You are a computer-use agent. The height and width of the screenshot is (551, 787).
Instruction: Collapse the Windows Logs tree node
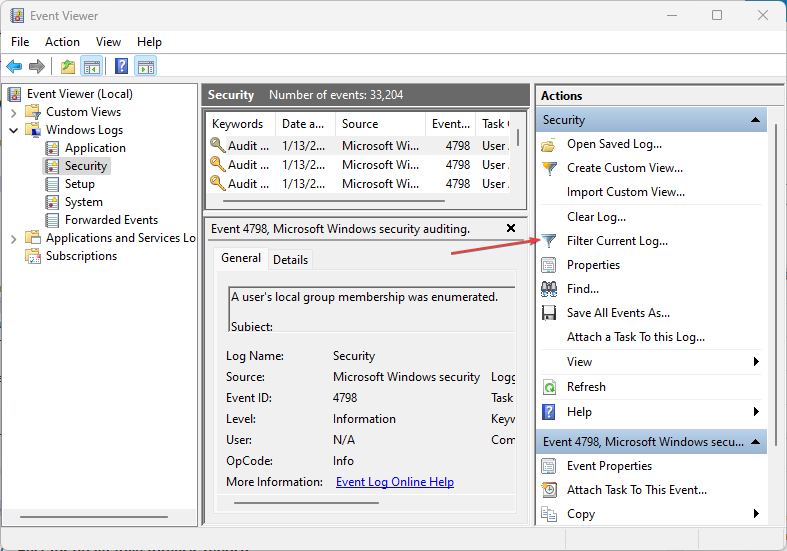click(x=14, y=130)
